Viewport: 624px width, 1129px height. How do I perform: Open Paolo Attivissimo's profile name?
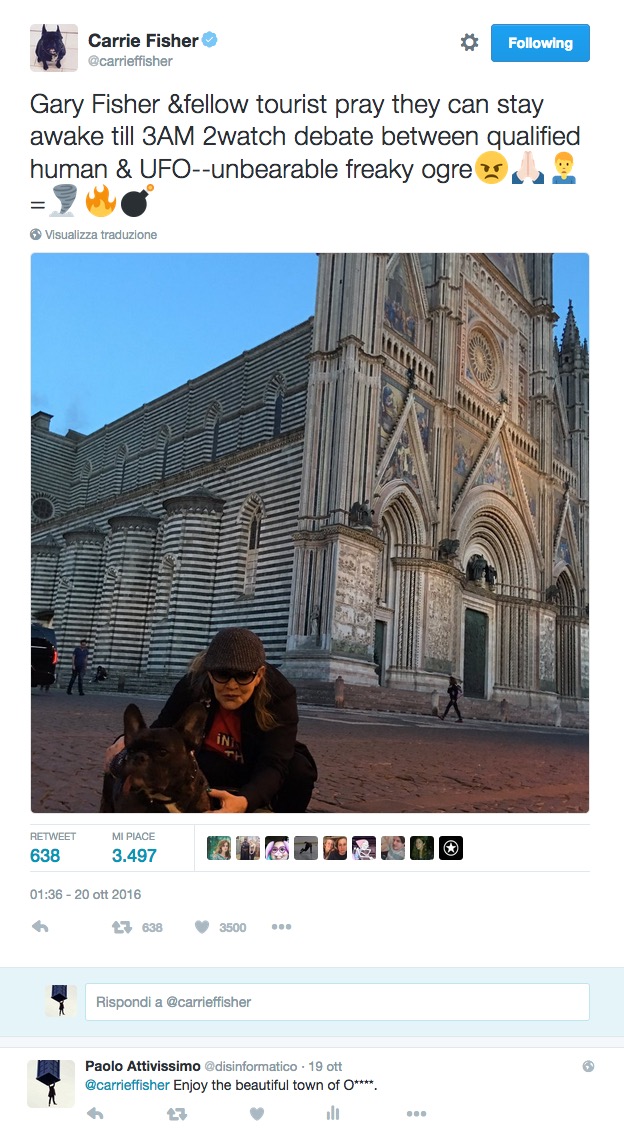143,1066
